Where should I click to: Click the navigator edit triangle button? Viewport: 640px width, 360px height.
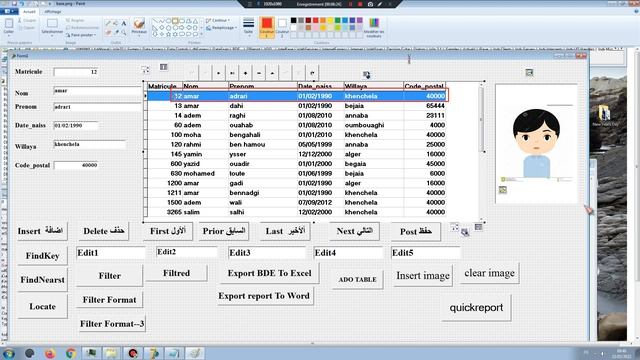pos(272,73)
